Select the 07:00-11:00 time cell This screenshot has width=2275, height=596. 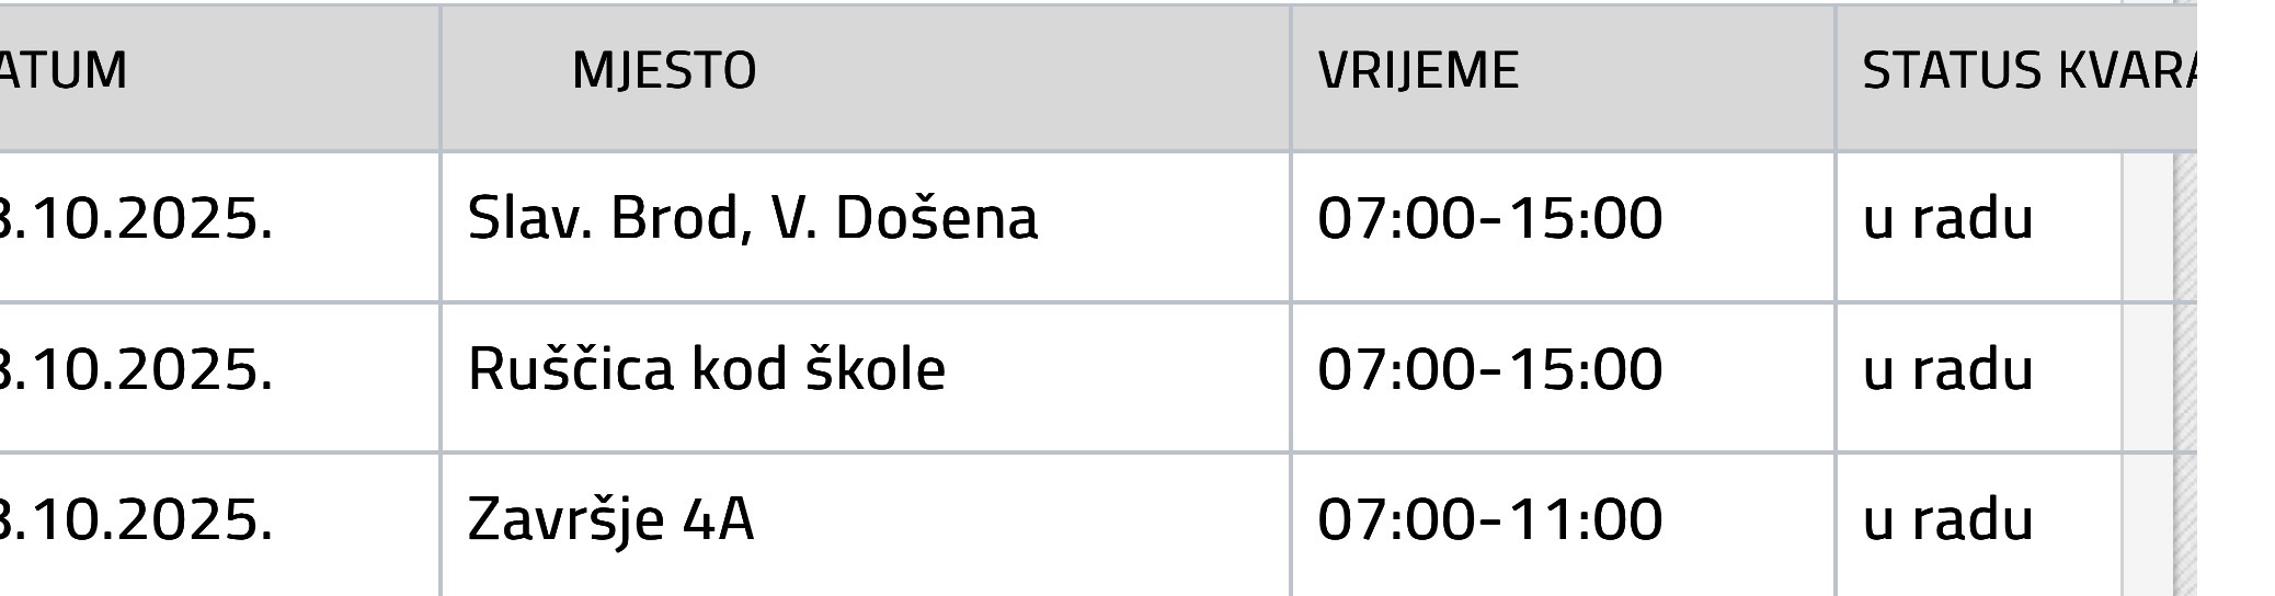point(1489,521)
